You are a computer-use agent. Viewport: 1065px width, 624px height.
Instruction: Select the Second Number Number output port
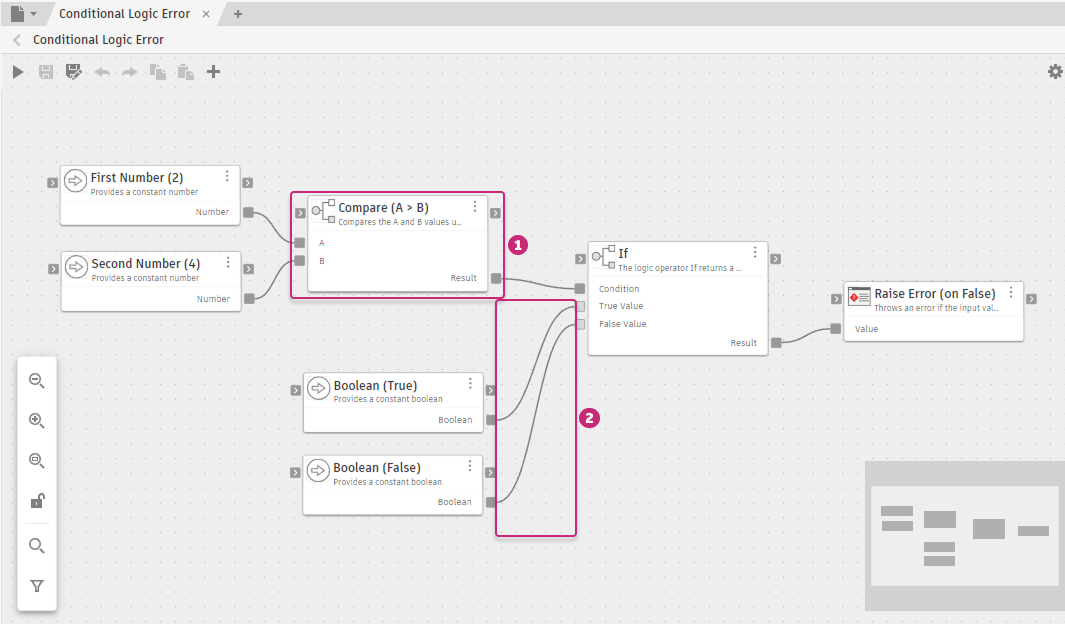click(249, 299)
